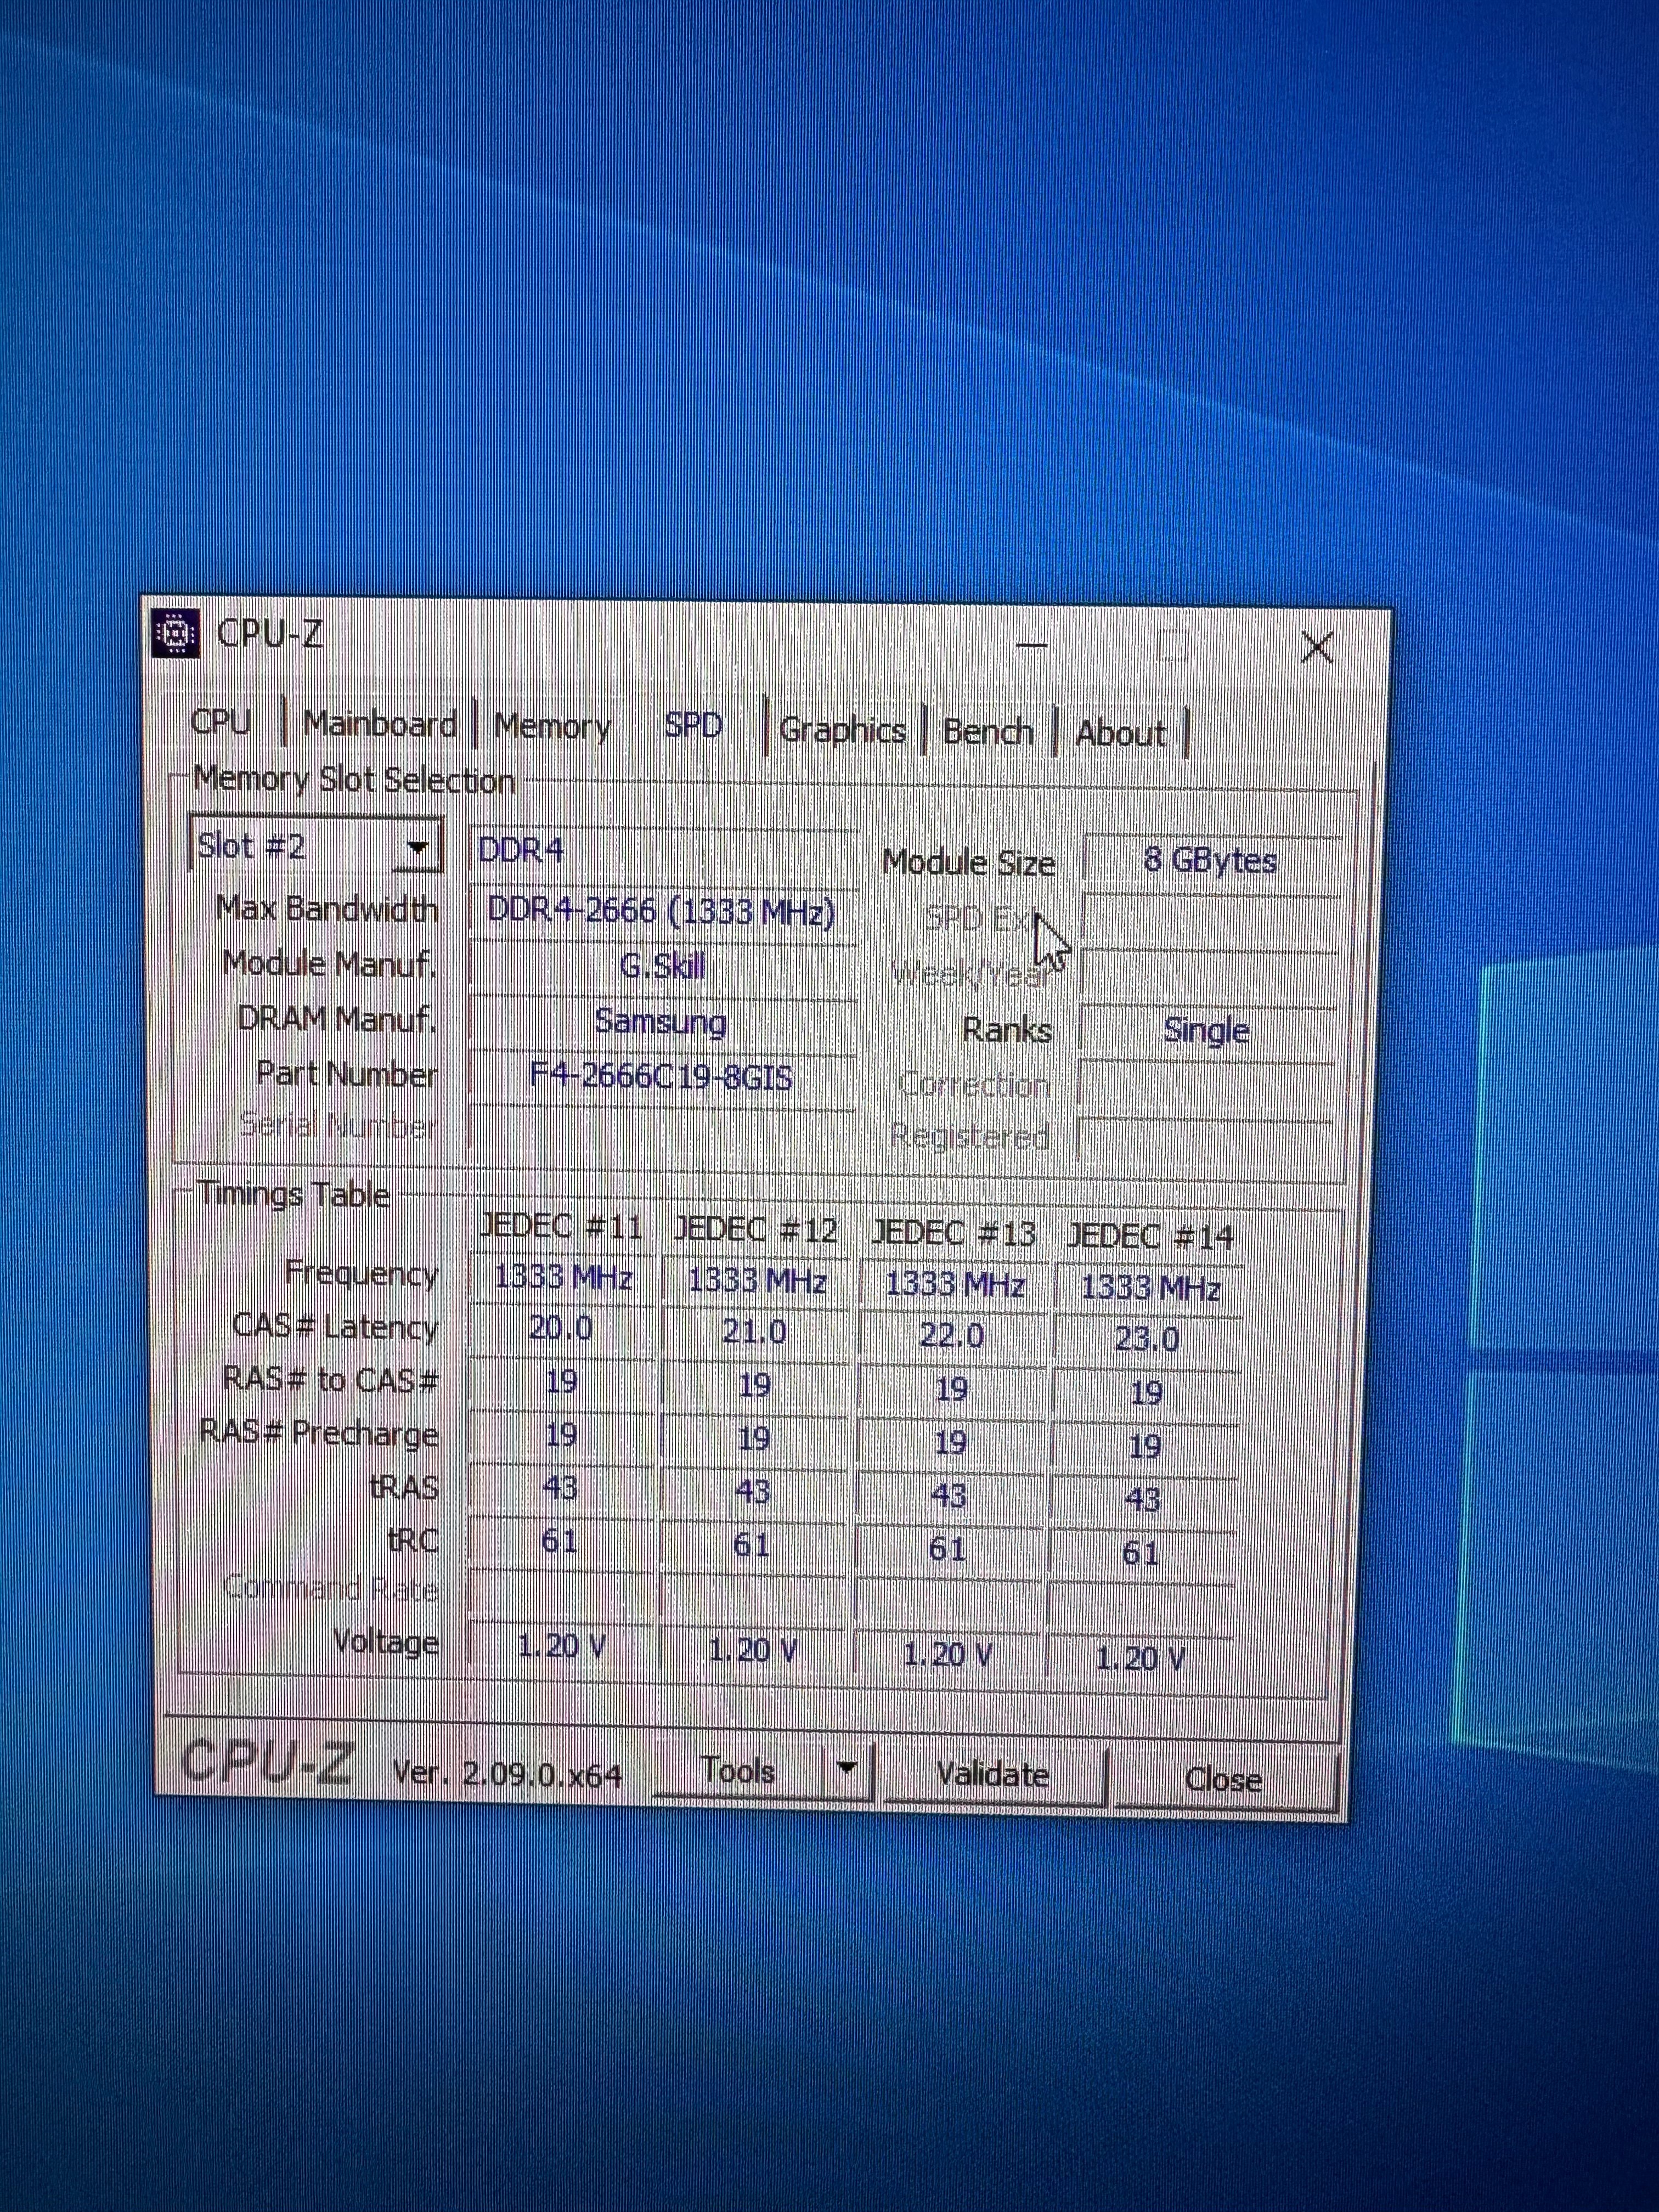
Task: Click the Ver. 2.09.0.x64 version text
Action: 507,1773
